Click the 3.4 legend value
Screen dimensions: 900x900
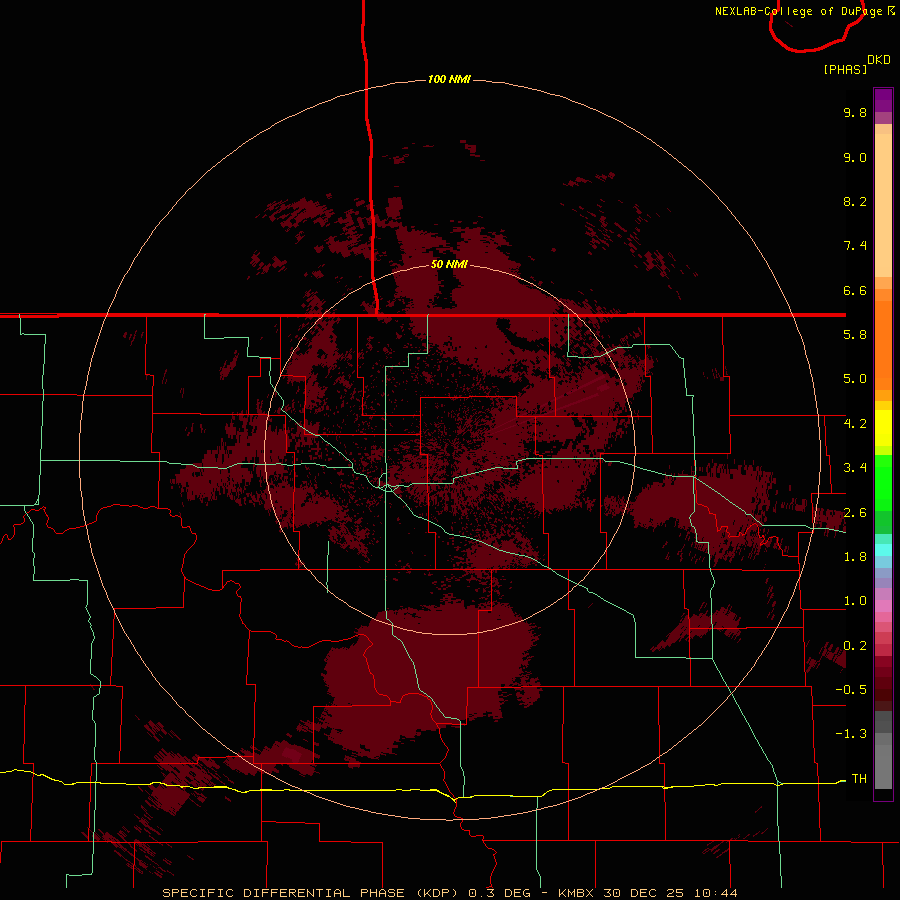pos(855,468)
